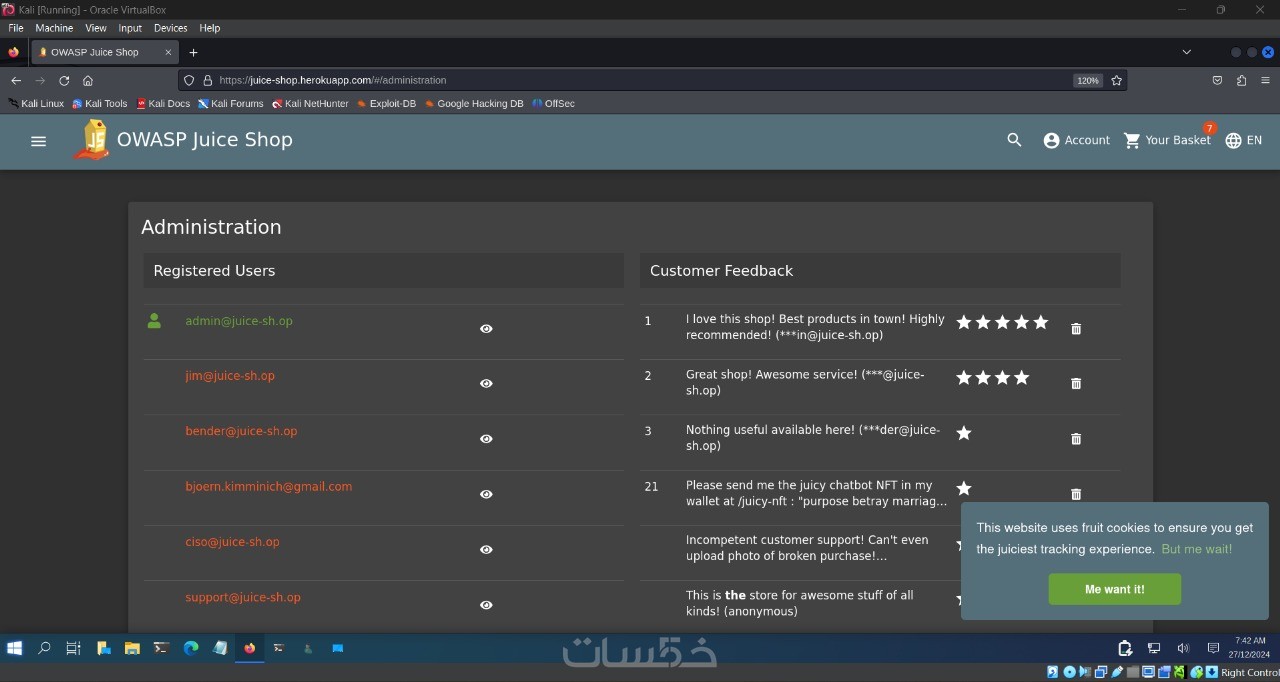Show details for ciso@juice-sh.op via eye icon
This screenshot has height=682, width=1280.
point(486,550)
